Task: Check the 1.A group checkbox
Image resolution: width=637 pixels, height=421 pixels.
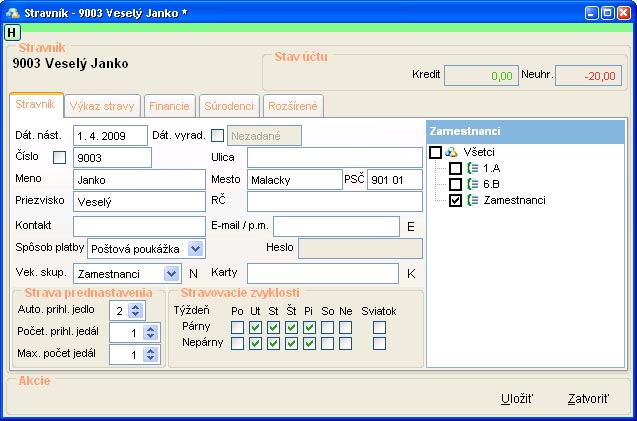Action: coord(456,168)
